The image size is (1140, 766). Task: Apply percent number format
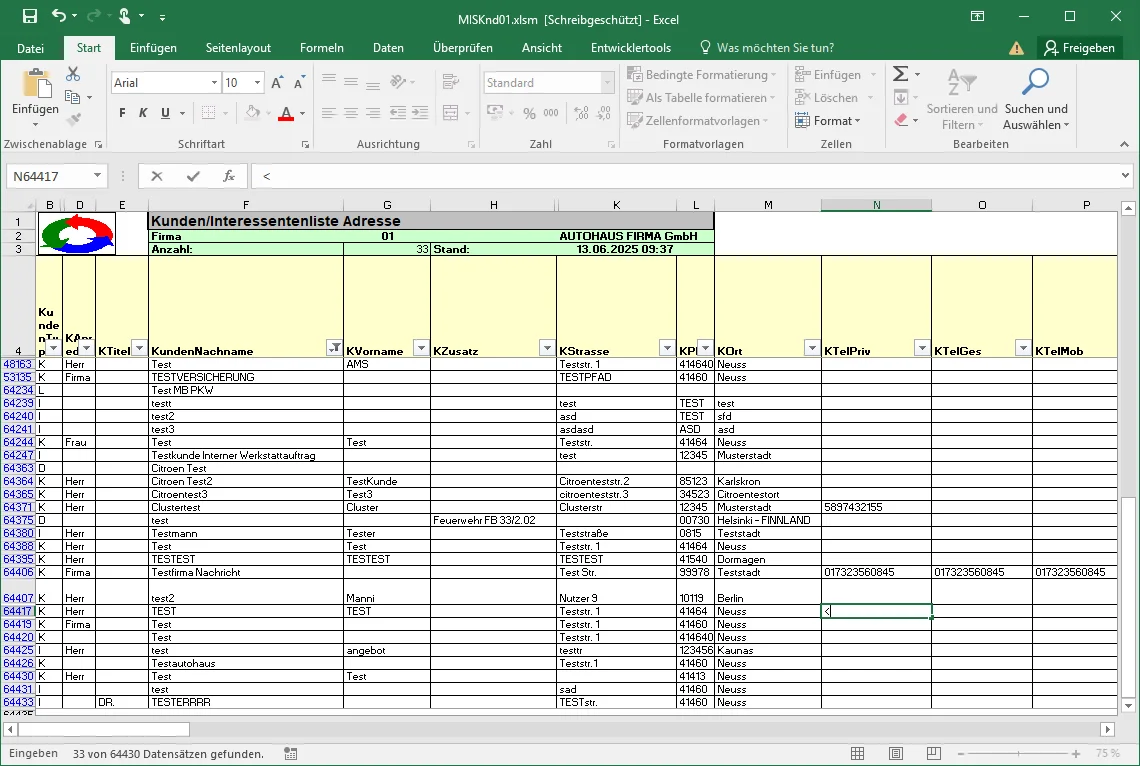click(529, 113)
